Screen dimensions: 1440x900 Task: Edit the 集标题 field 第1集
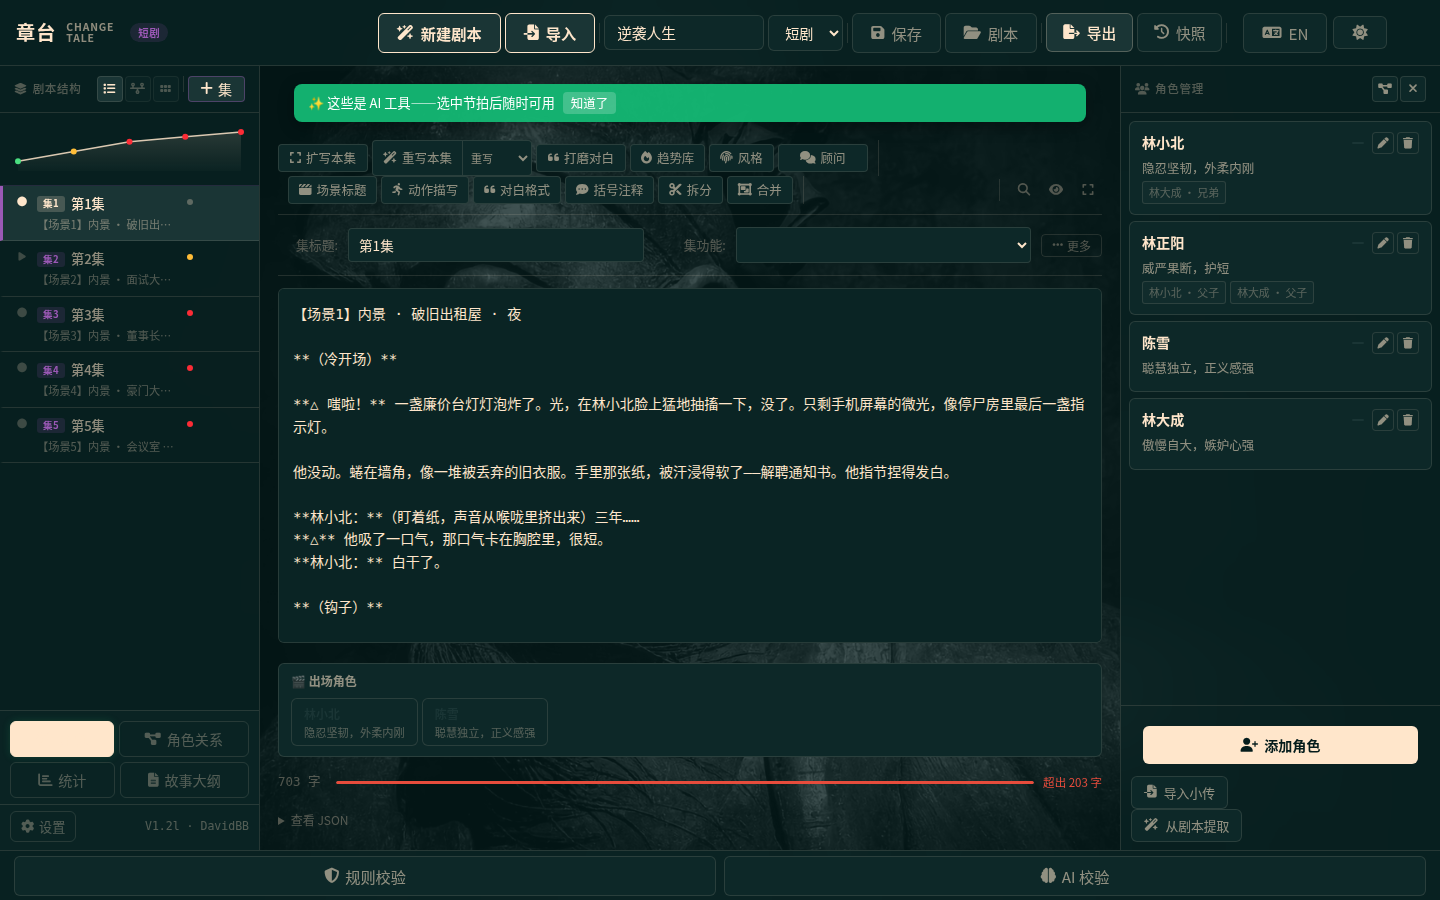[x=496, y=245]
